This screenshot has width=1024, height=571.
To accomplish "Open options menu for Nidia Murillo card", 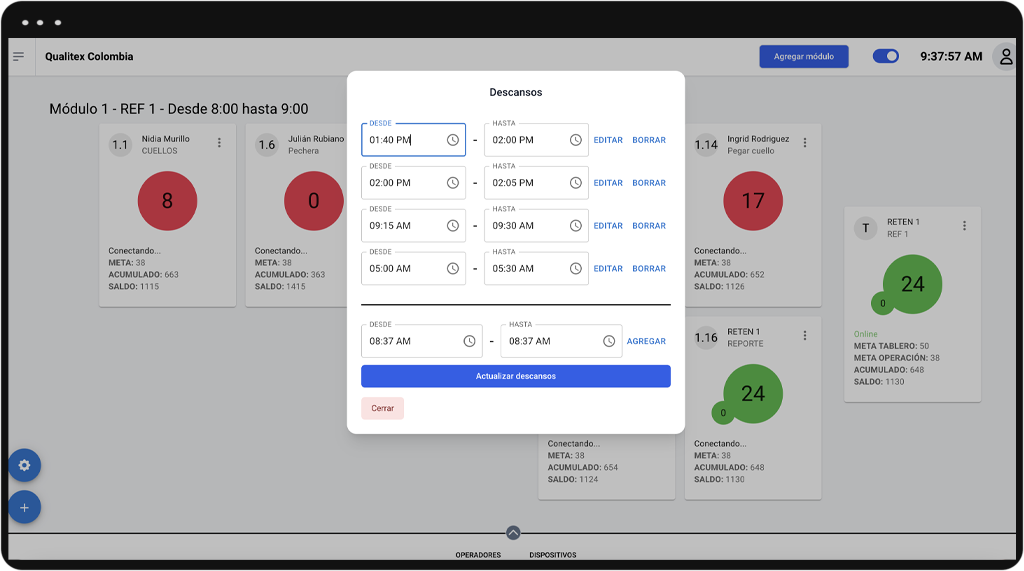I will tap(219, 144).
